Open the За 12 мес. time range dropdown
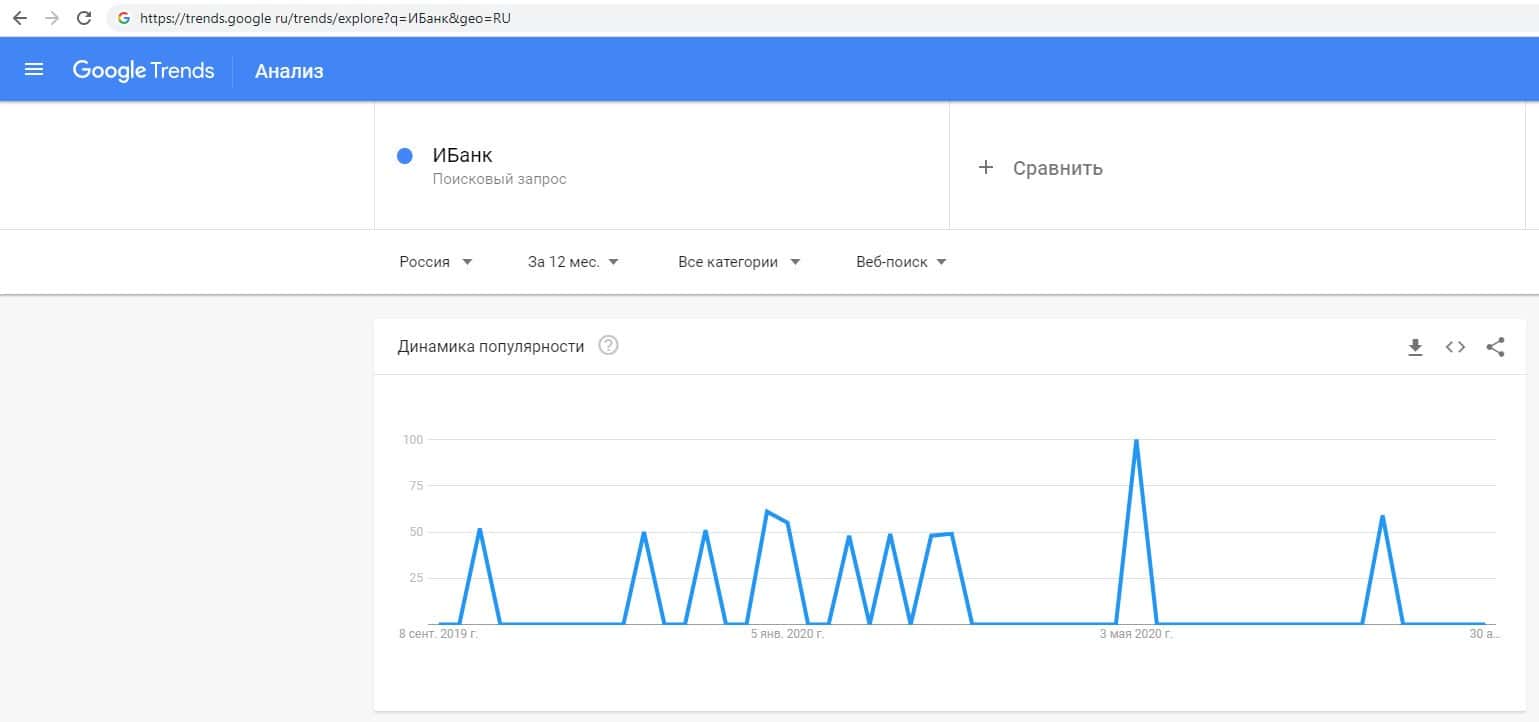The image size is (1539, 722). 573,262
